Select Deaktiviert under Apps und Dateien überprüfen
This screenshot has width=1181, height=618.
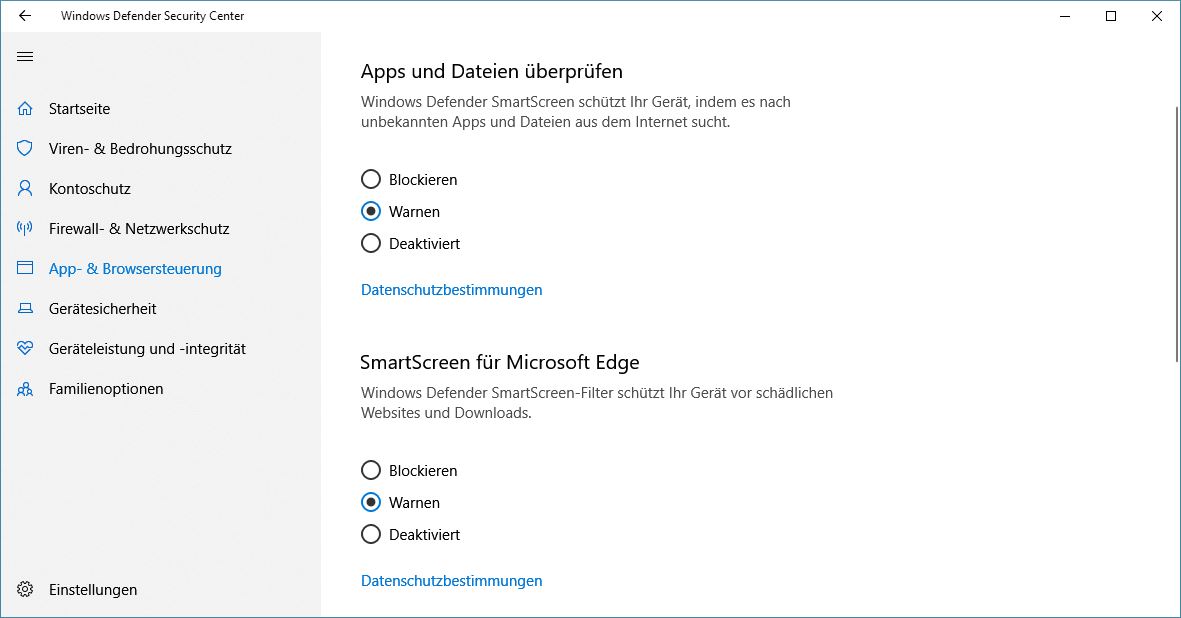pos(371,244)
